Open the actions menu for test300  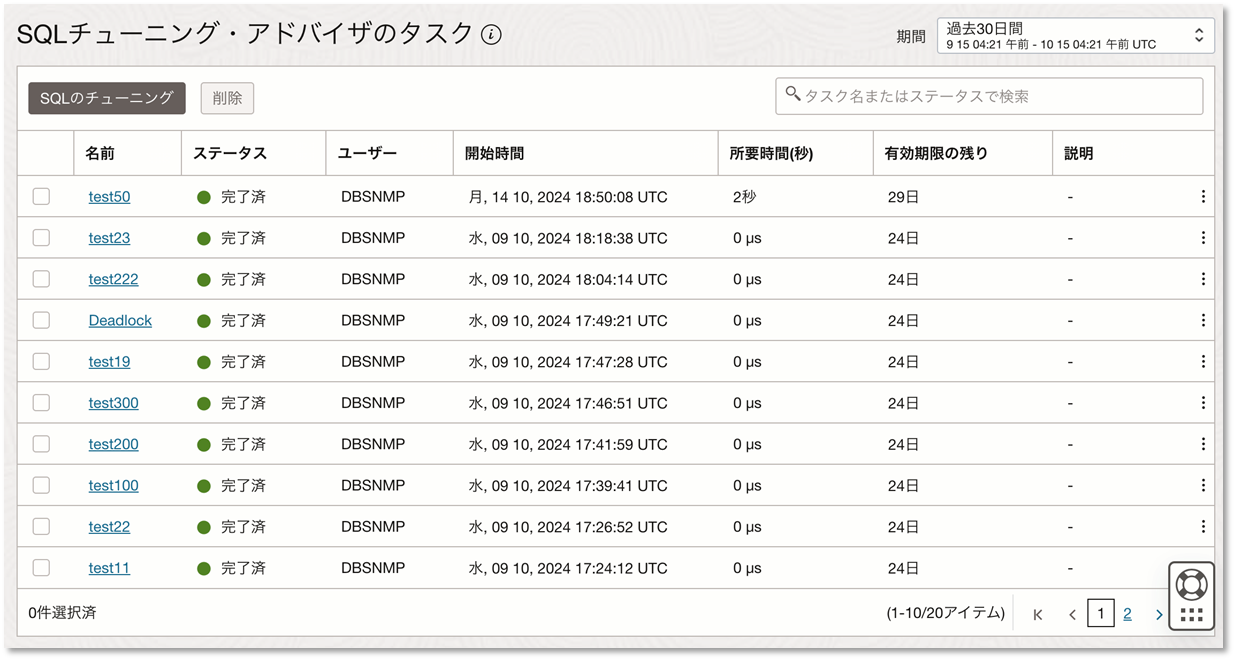[x=1203, y=402]
